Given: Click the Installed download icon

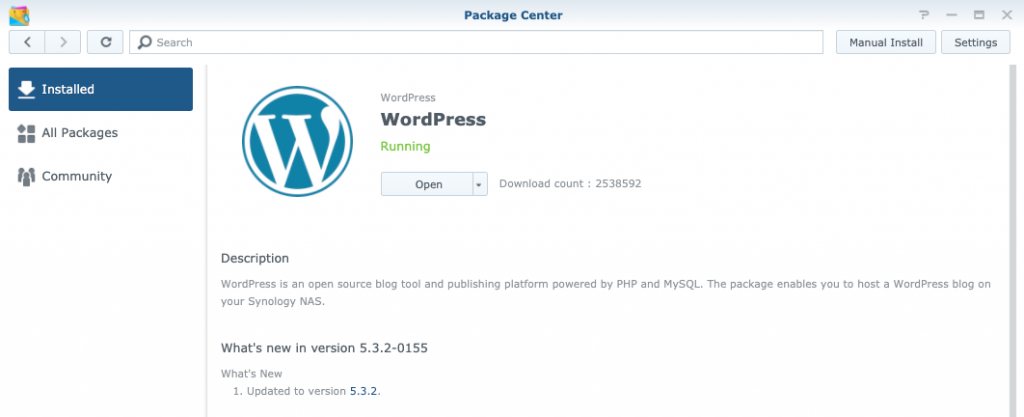Looking at the screenshot, I should 26,89.
